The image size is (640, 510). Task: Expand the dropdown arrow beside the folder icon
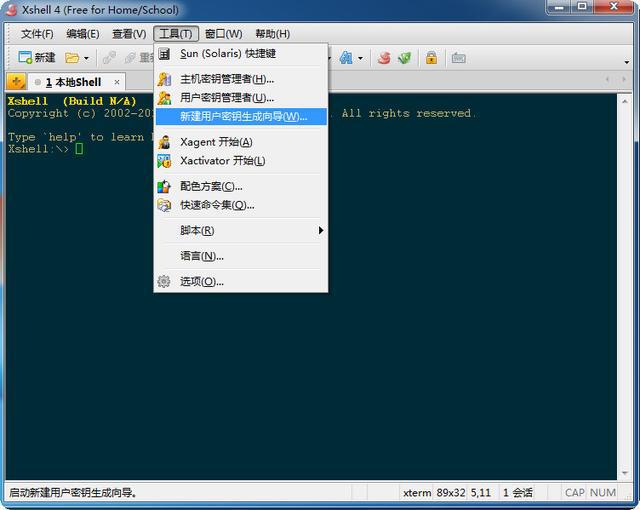pyautogui.click(x=86, y=58)
